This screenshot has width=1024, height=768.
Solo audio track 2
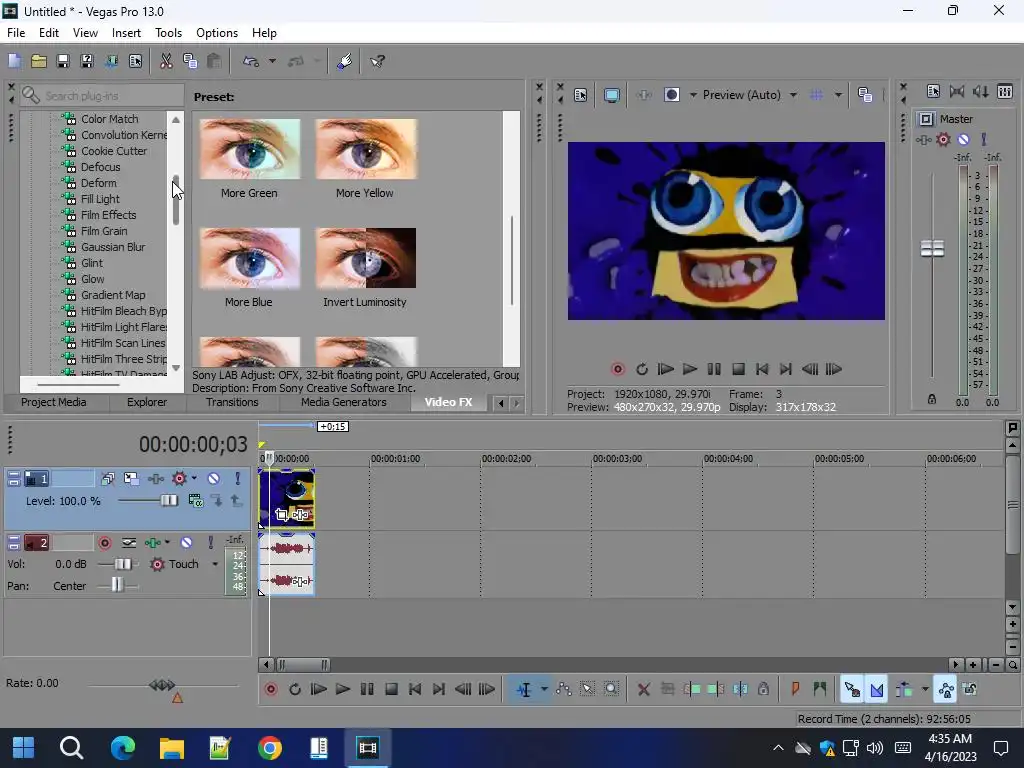tap(210, 543)
